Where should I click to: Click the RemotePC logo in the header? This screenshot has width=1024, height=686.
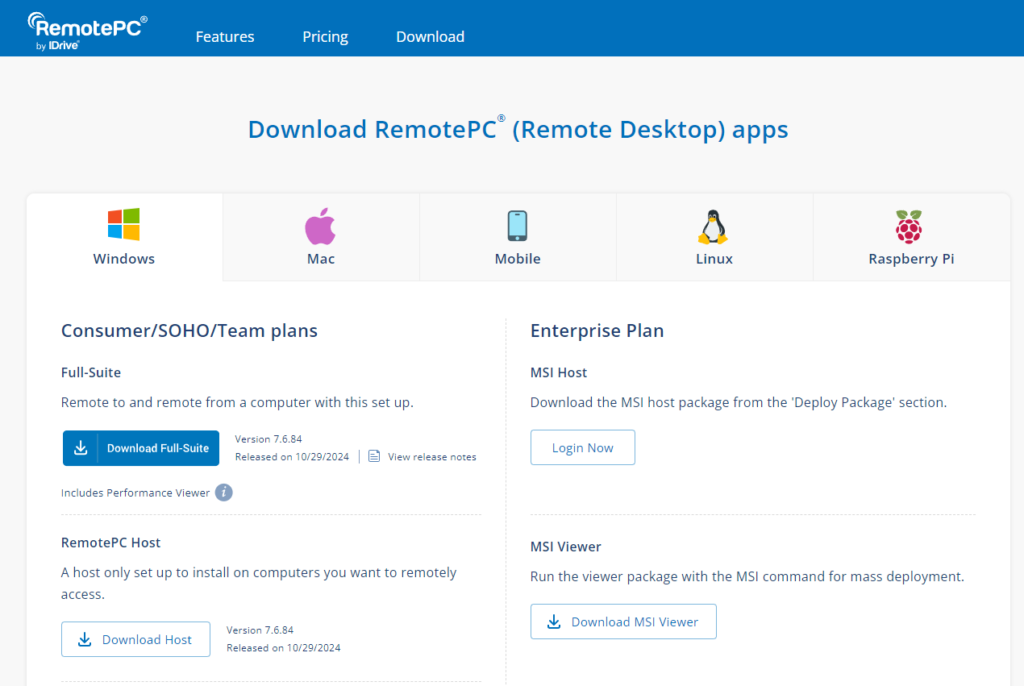(x=87, y=30)
